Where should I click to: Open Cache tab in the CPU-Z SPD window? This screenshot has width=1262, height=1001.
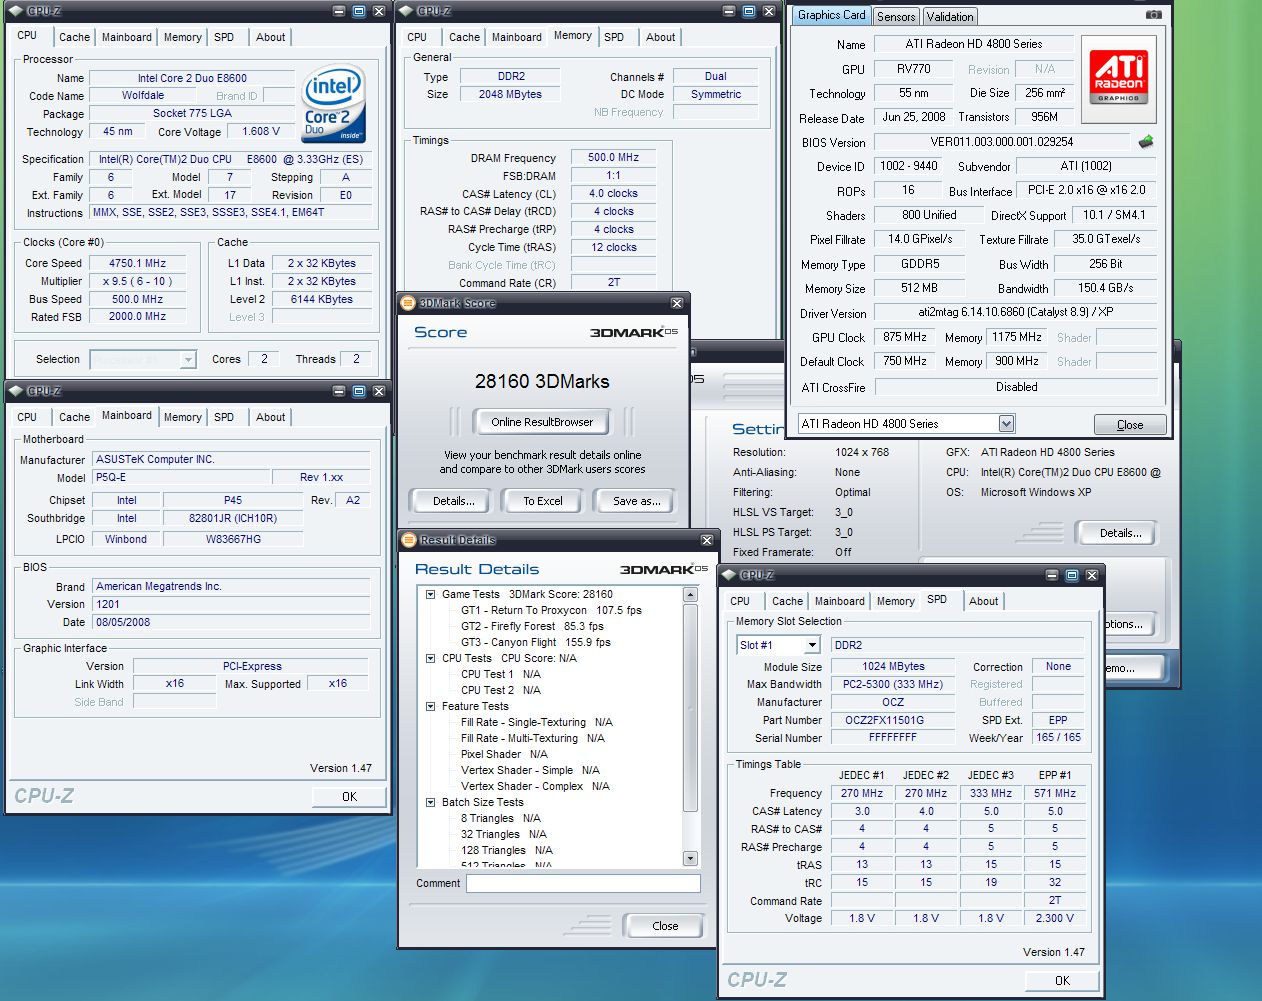(x=787, y=601)
